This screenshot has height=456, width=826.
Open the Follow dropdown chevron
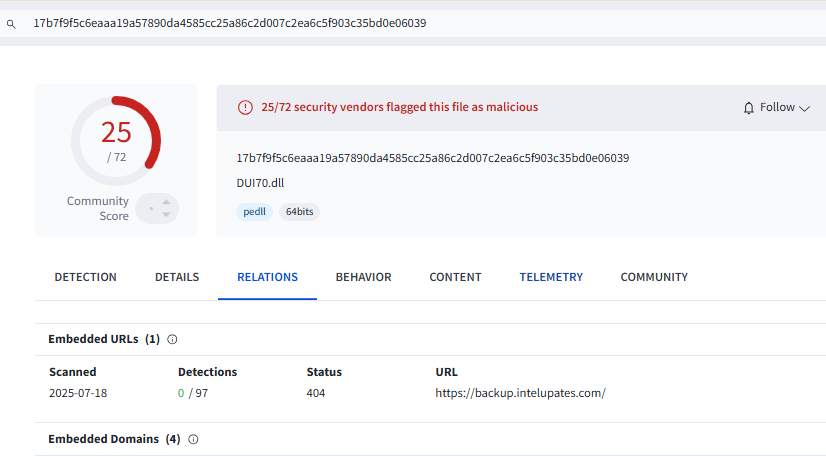pos(804,108)
